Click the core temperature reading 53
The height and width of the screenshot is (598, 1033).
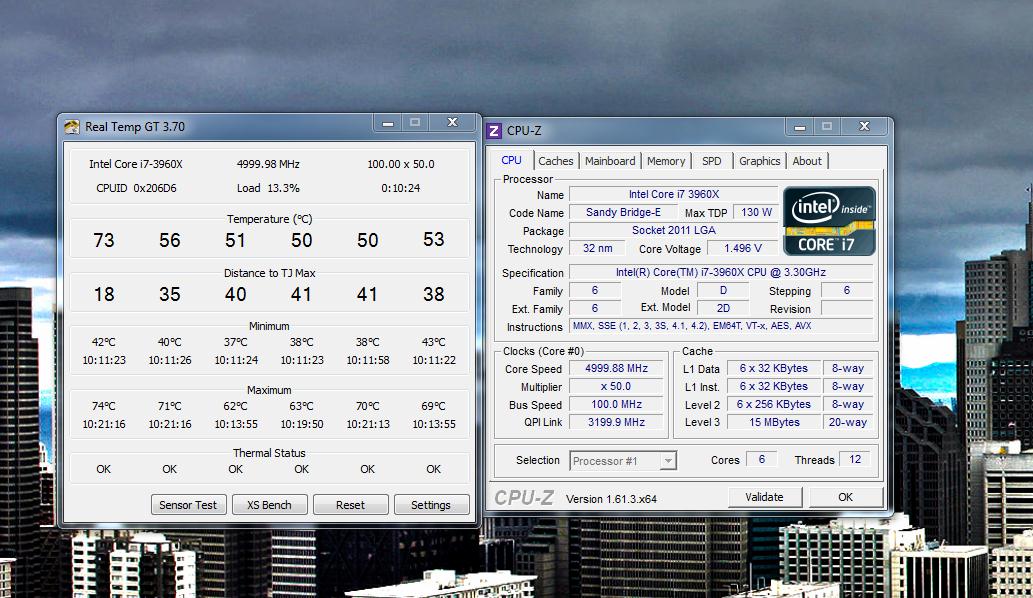[433, 239]
